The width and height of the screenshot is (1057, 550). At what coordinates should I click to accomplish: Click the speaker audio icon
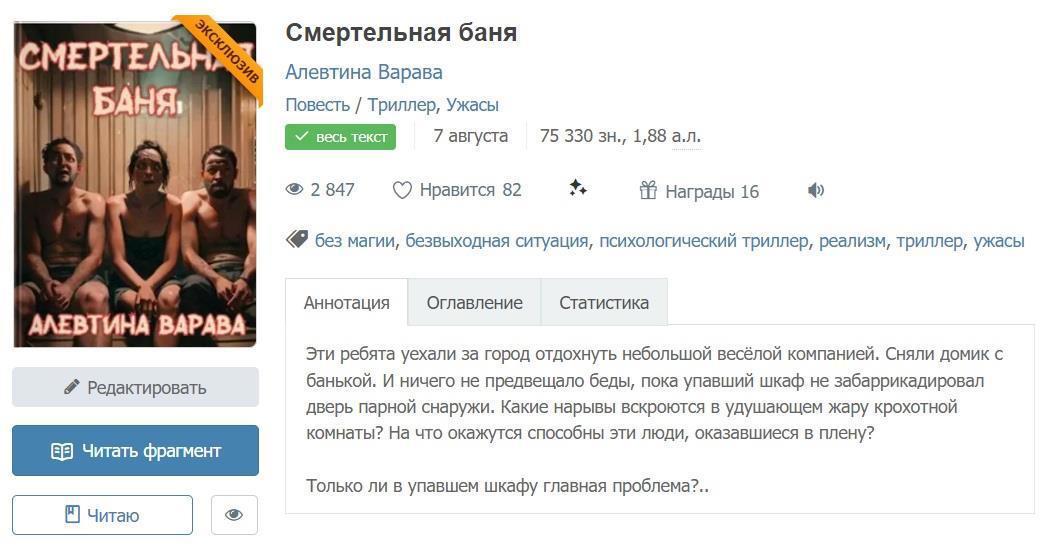click(816, 190)
